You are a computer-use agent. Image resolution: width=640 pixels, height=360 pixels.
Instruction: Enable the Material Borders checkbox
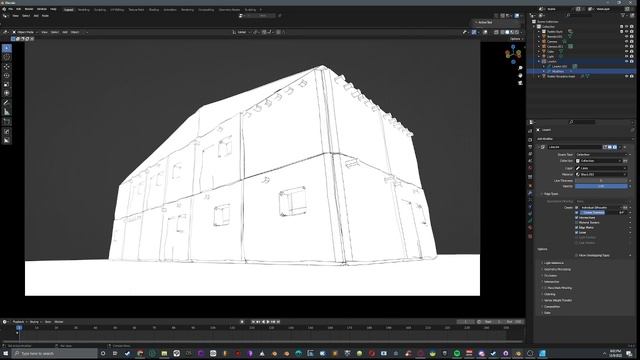click(577, 222)
